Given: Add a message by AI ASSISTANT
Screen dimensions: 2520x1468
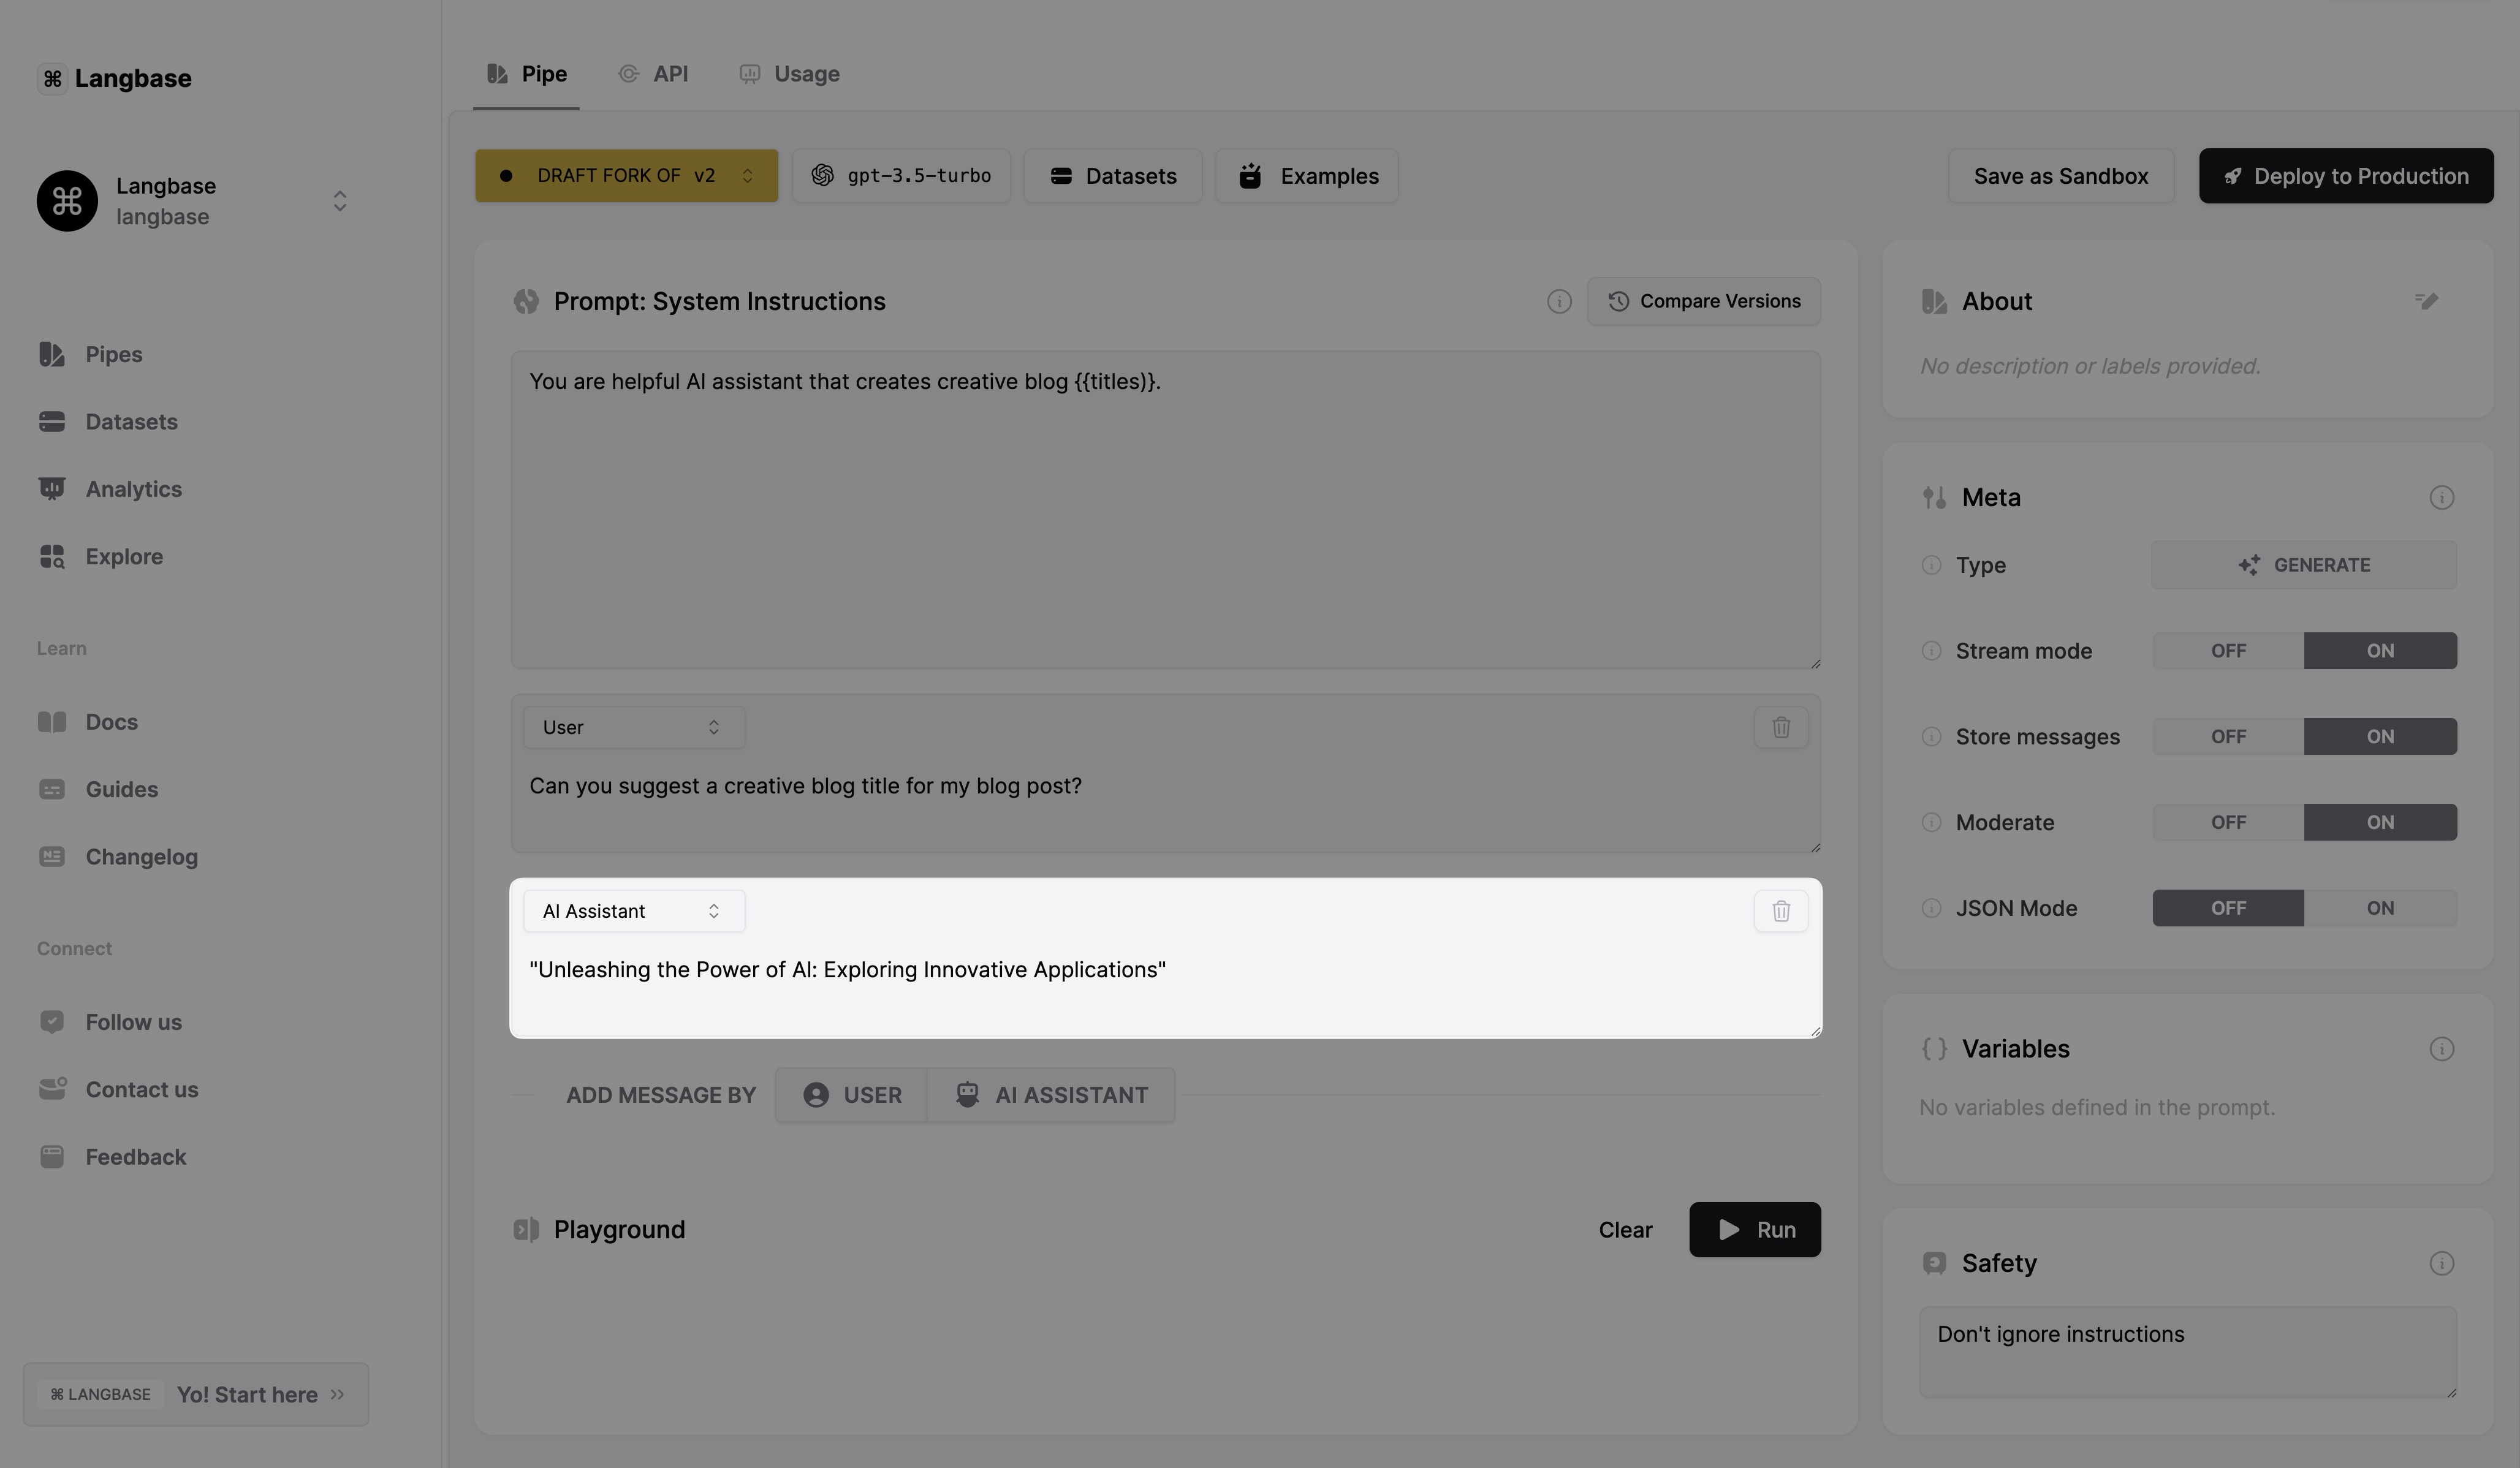Looking at the screenshot, I should click(x=1051, y=1095).
